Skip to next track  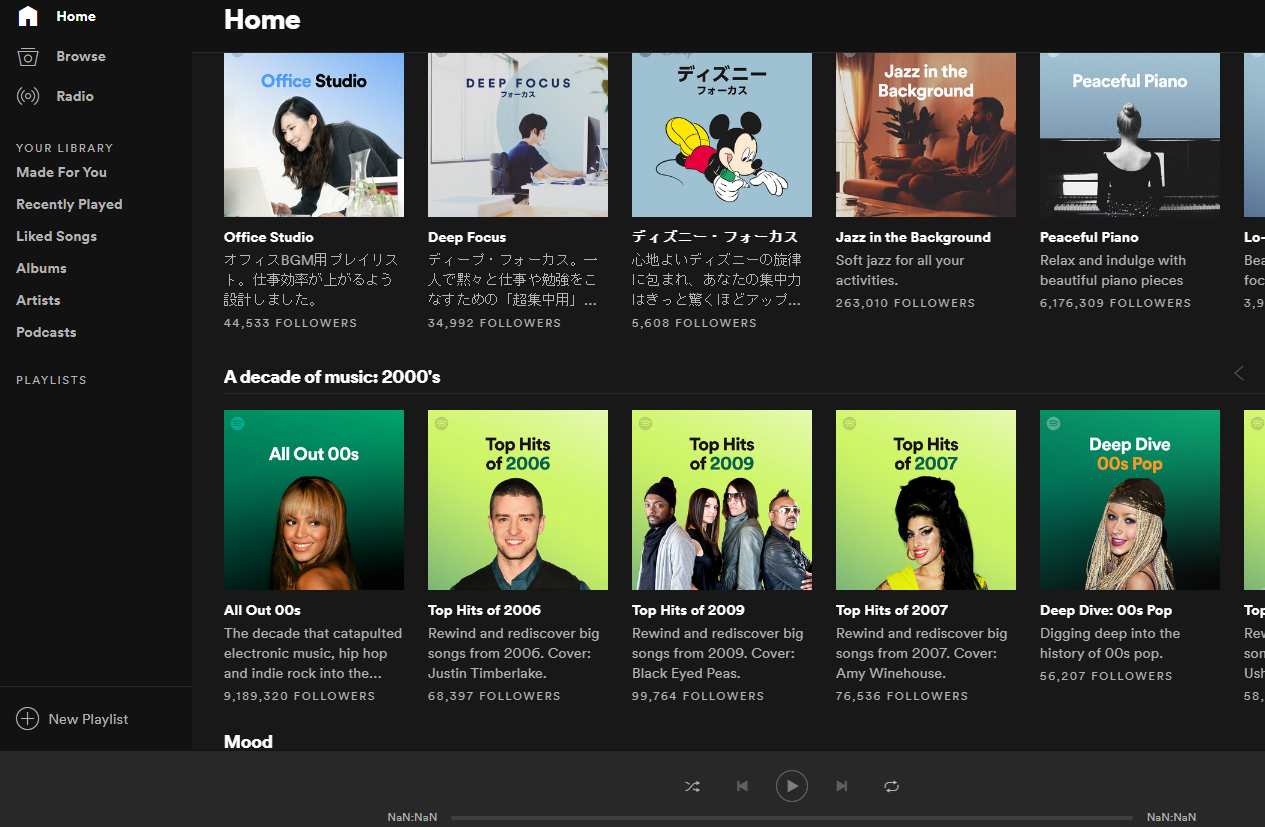(x=842, y=786)
